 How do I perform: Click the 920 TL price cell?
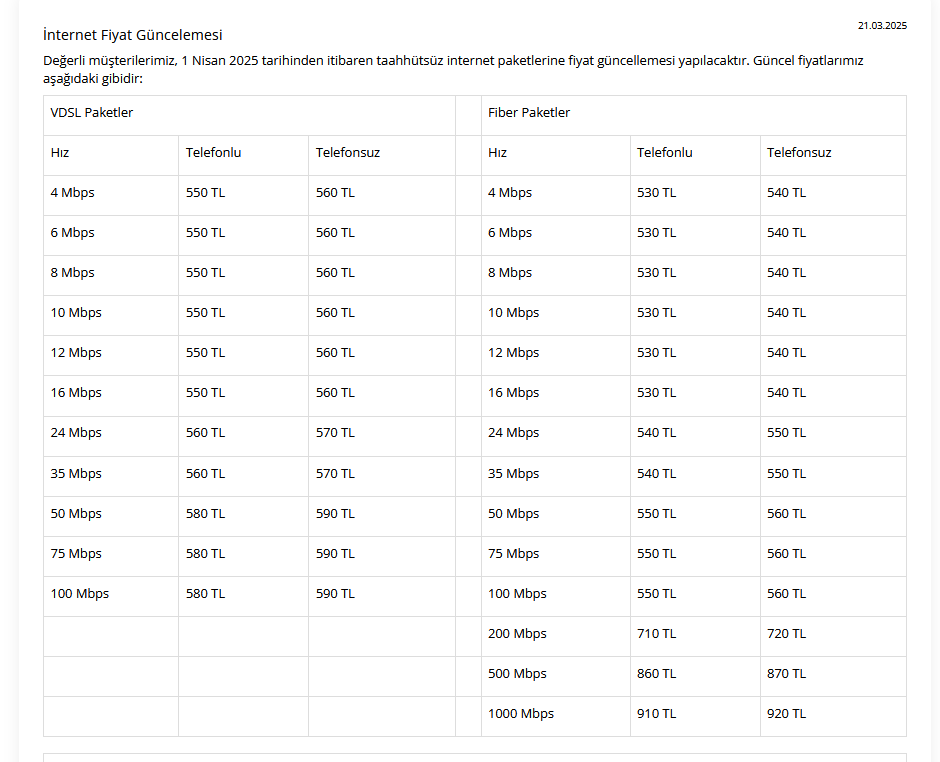(786, 714)
